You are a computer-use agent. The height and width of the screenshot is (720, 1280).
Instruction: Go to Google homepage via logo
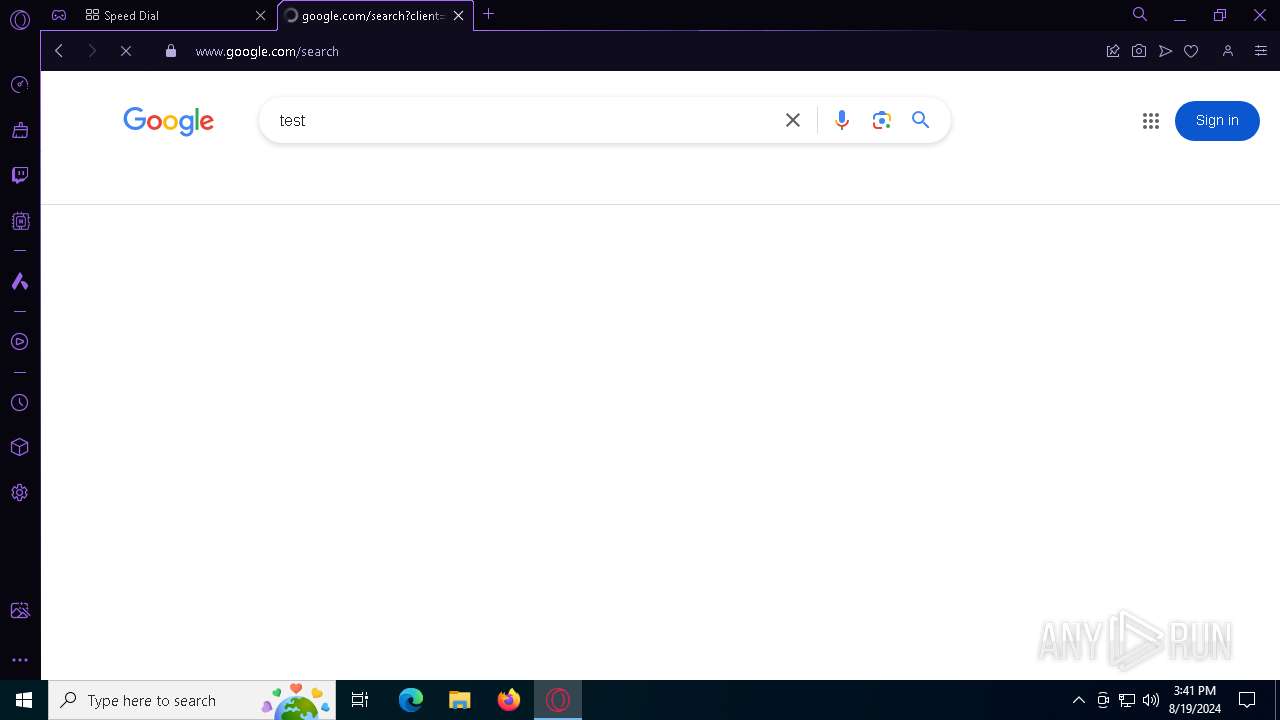[x=168, y=121]
